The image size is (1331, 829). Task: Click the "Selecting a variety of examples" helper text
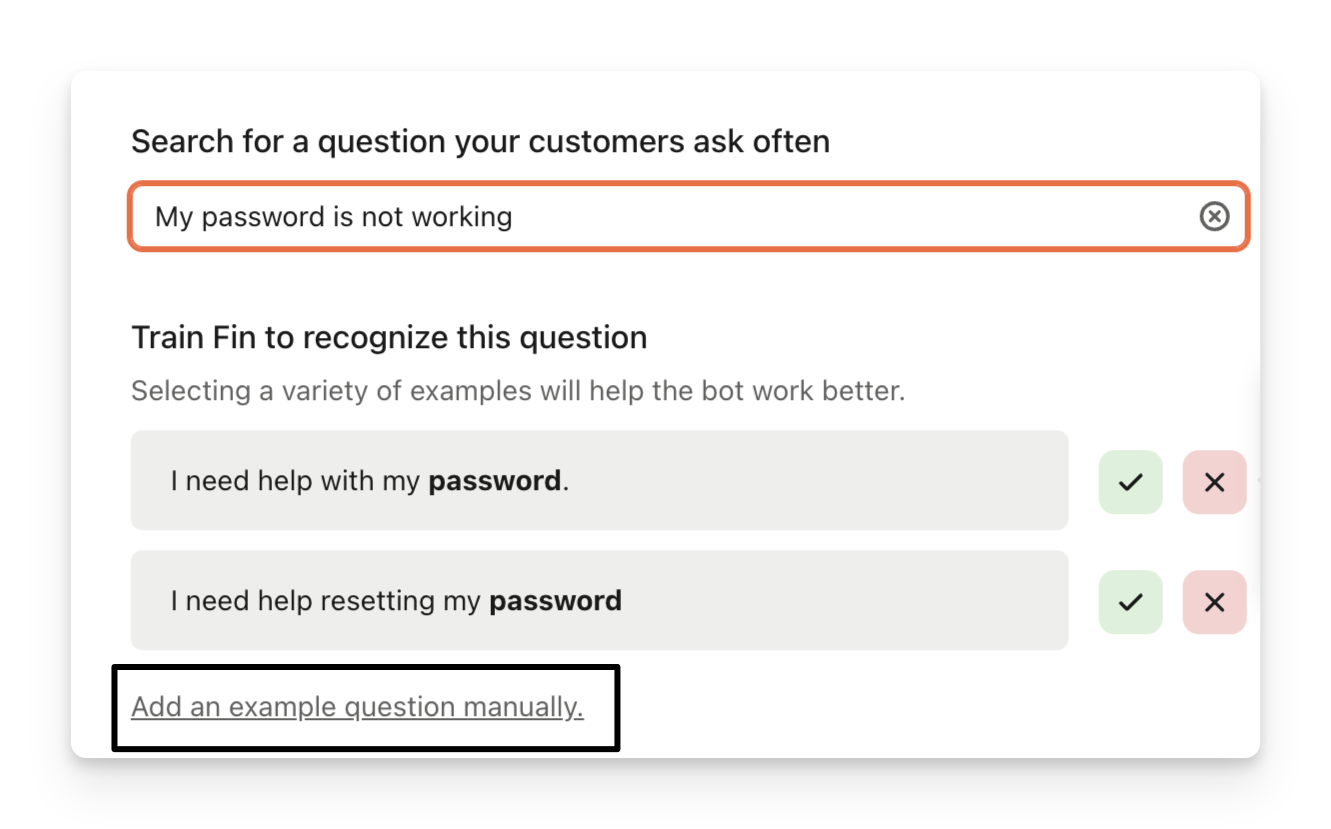(517, 390)
